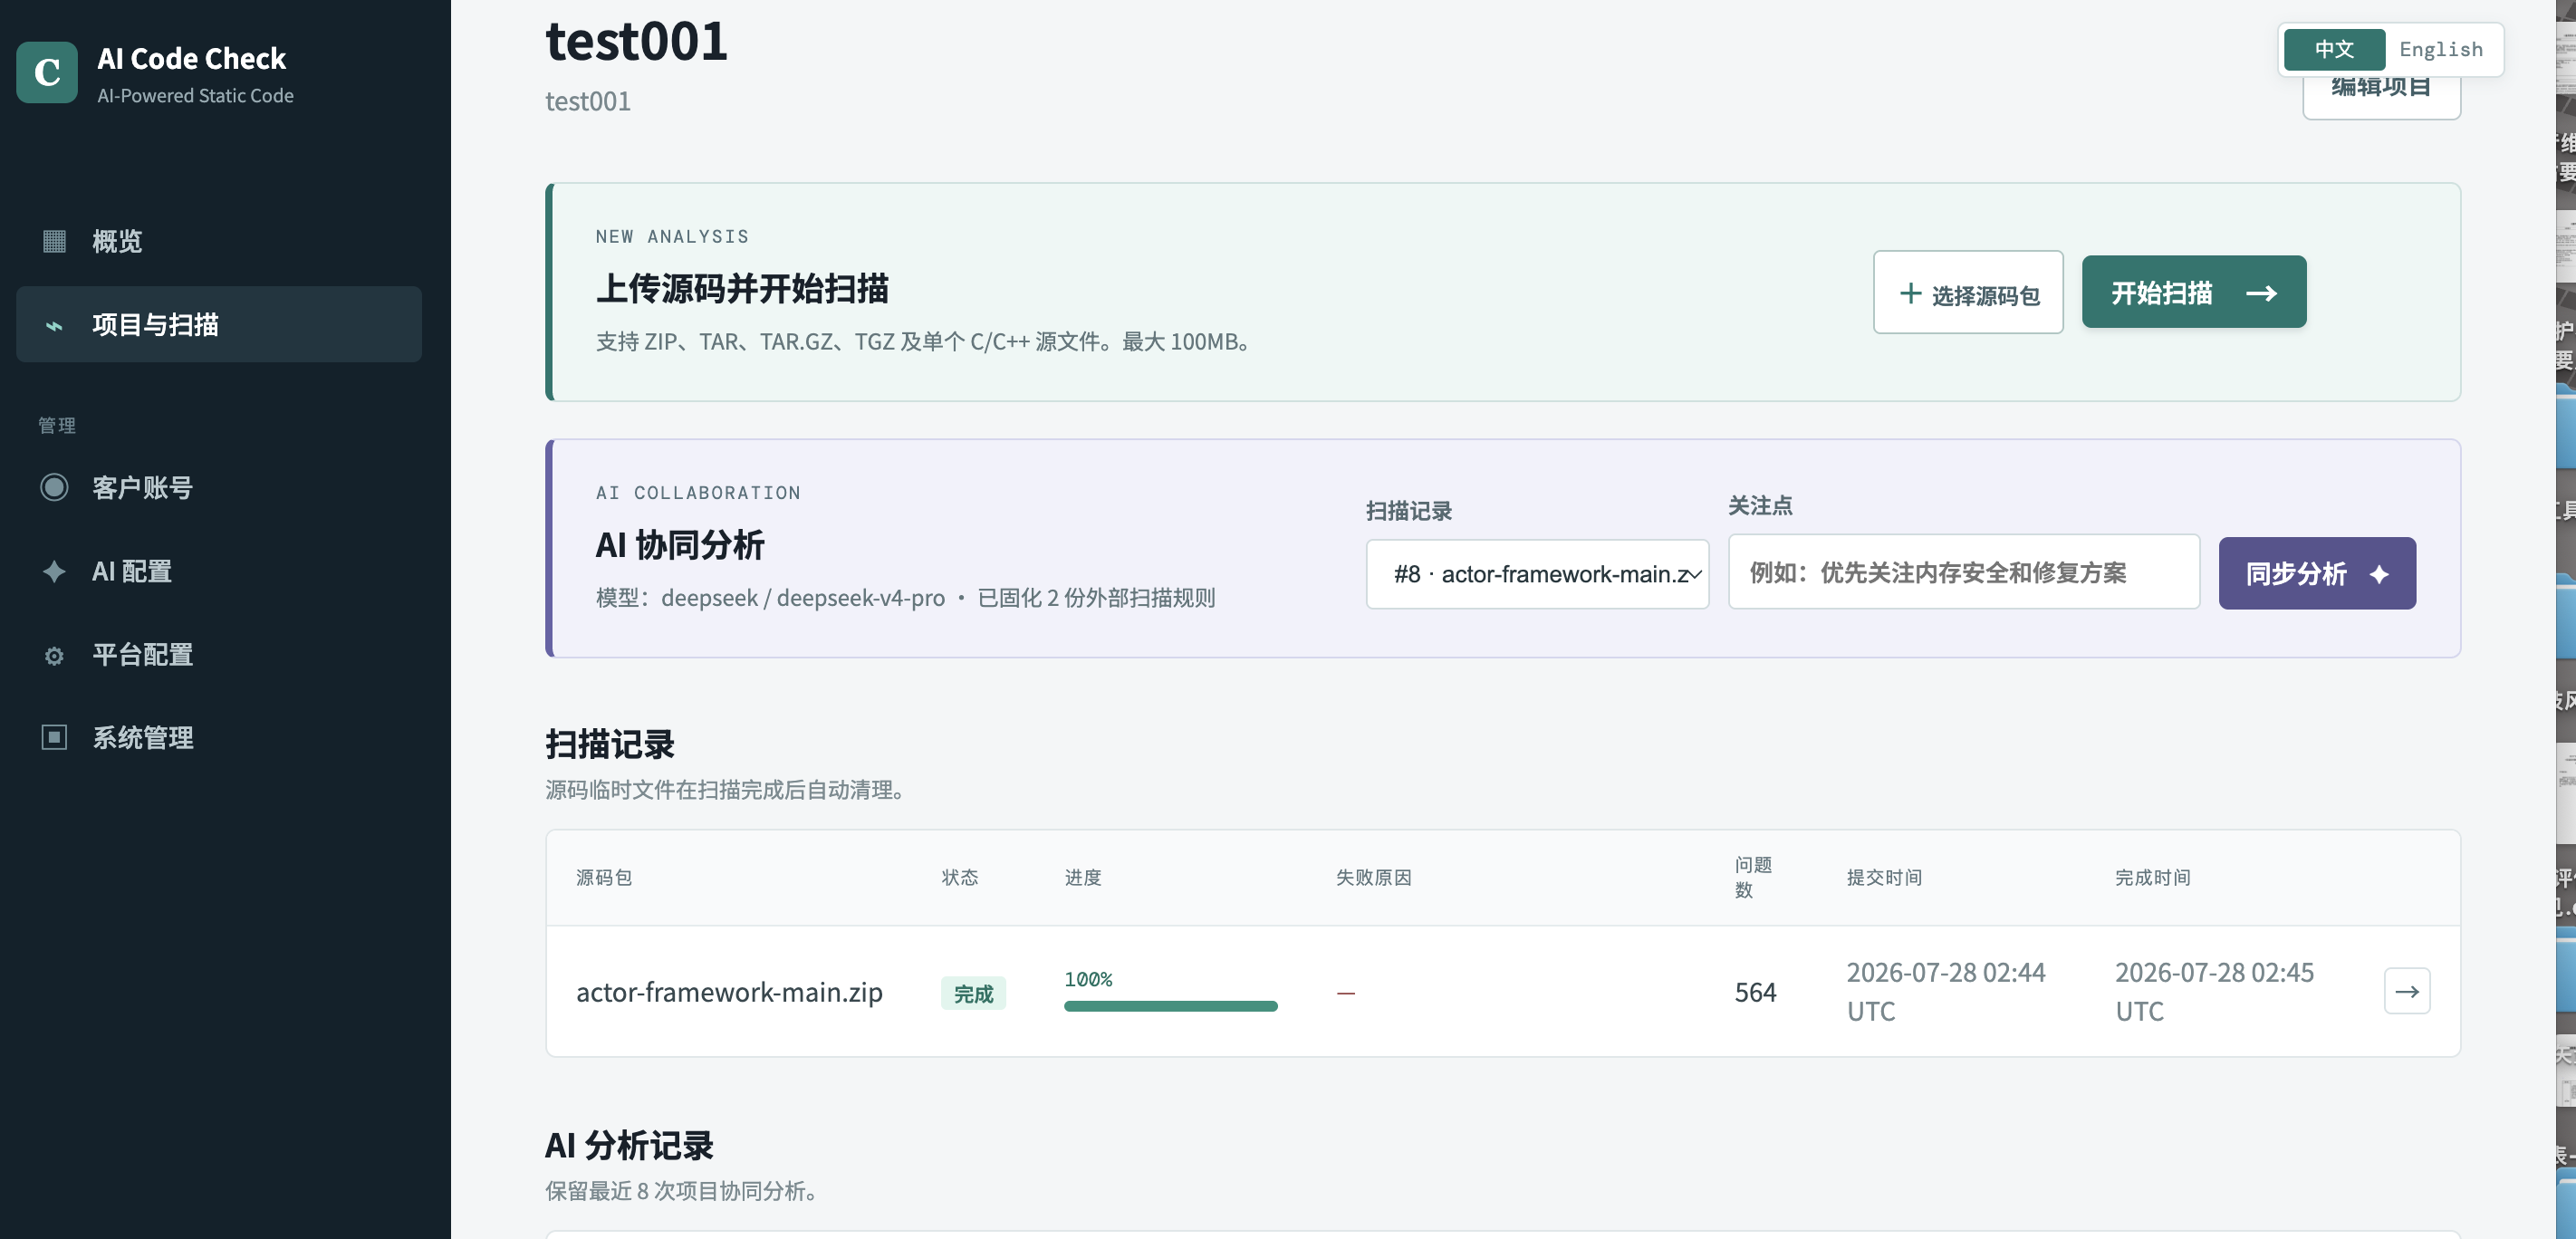Open AI 配置 settings page
This screenshot has height=1239, width=2576.
pos(219,571)
